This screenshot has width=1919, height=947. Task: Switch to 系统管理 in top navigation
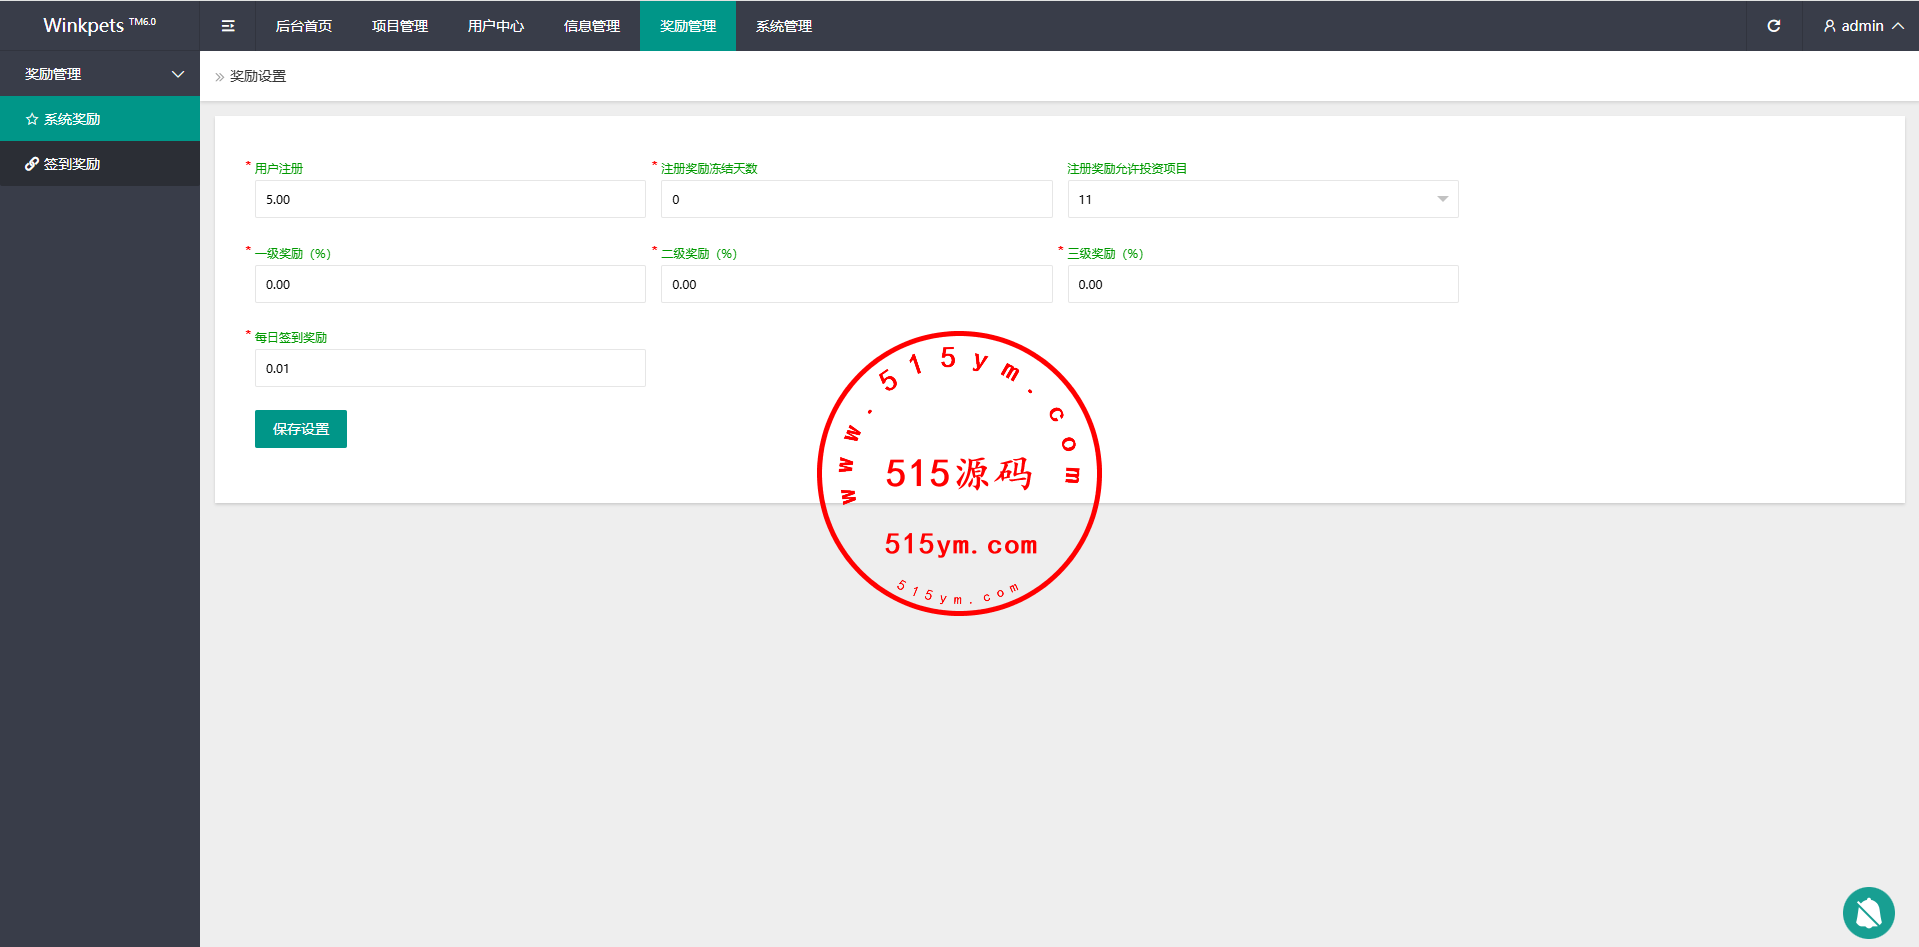pyautogui.click(x=783, y=26)
